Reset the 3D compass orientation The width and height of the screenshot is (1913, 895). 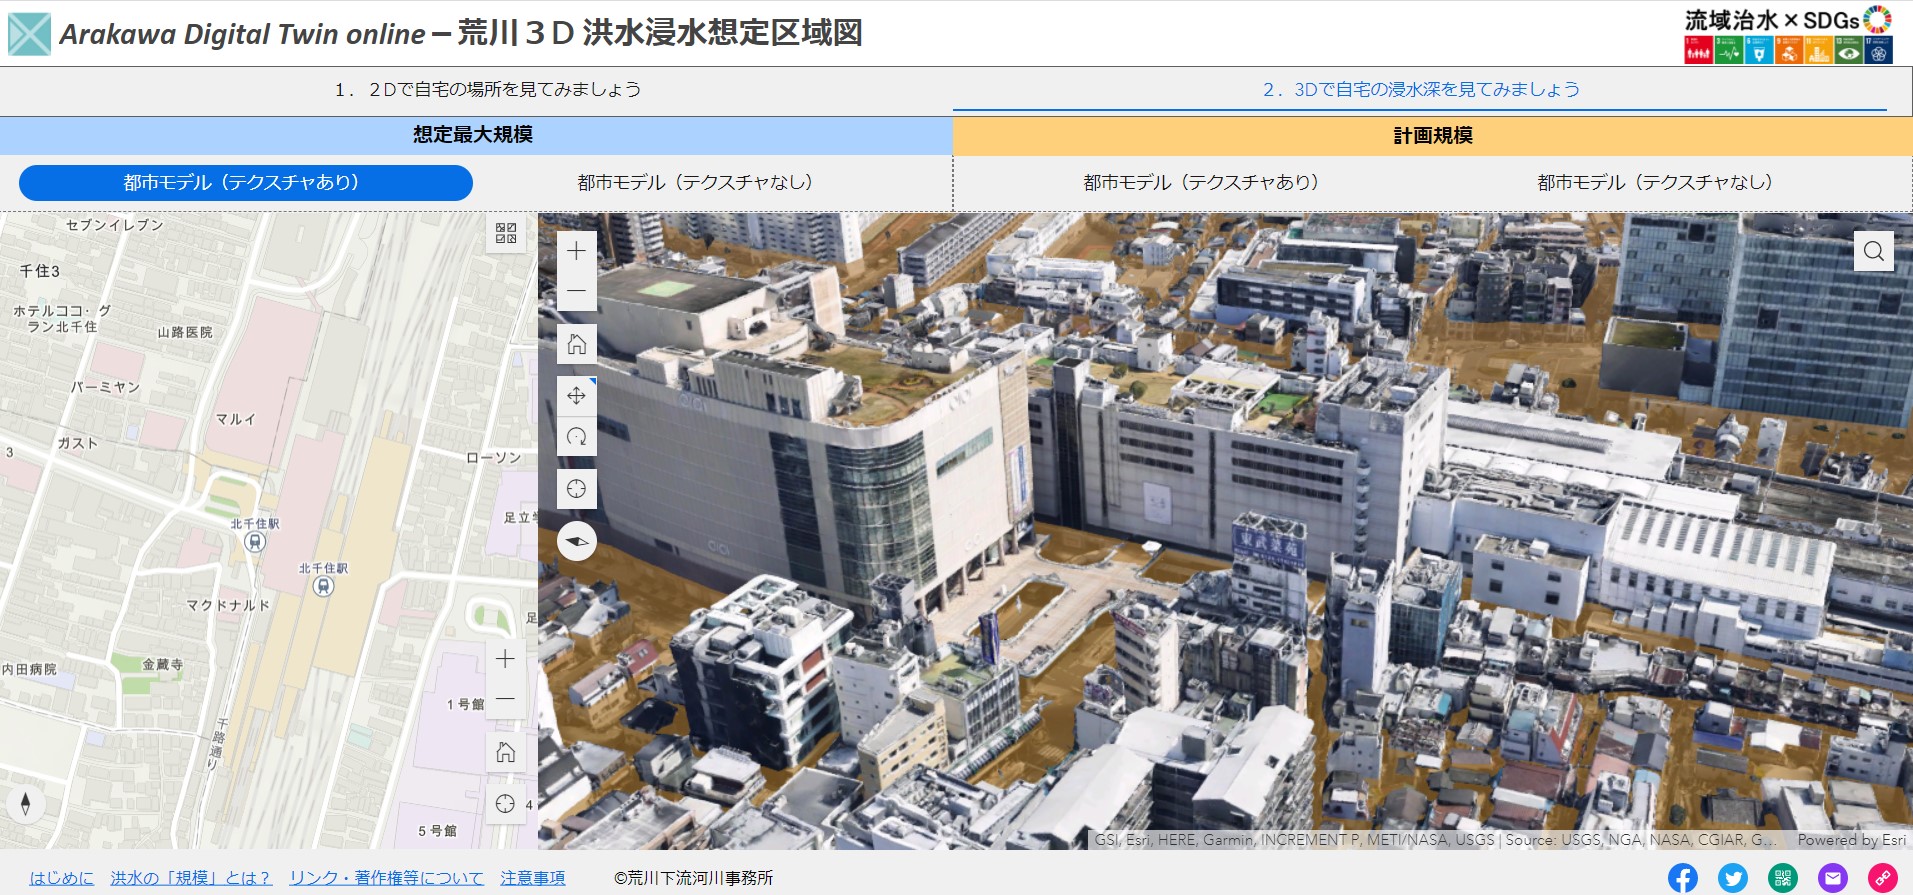576,542
